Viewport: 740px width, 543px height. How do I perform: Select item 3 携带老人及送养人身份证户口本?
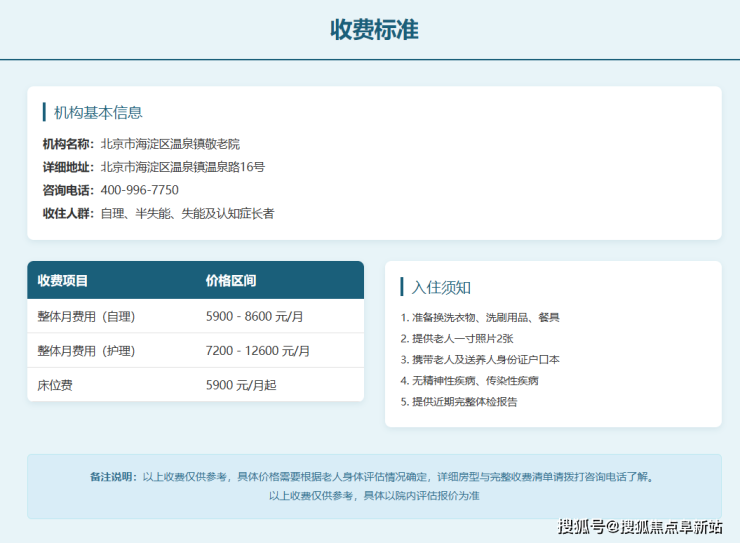pos(480,359)
